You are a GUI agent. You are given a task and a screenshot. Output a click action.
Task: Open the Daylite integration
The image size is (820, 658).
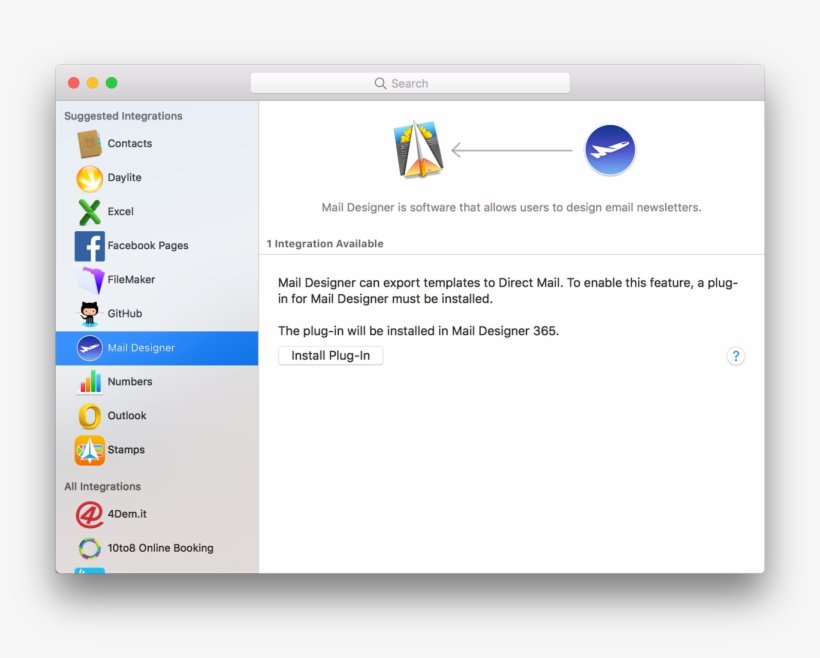pos(88,177)
